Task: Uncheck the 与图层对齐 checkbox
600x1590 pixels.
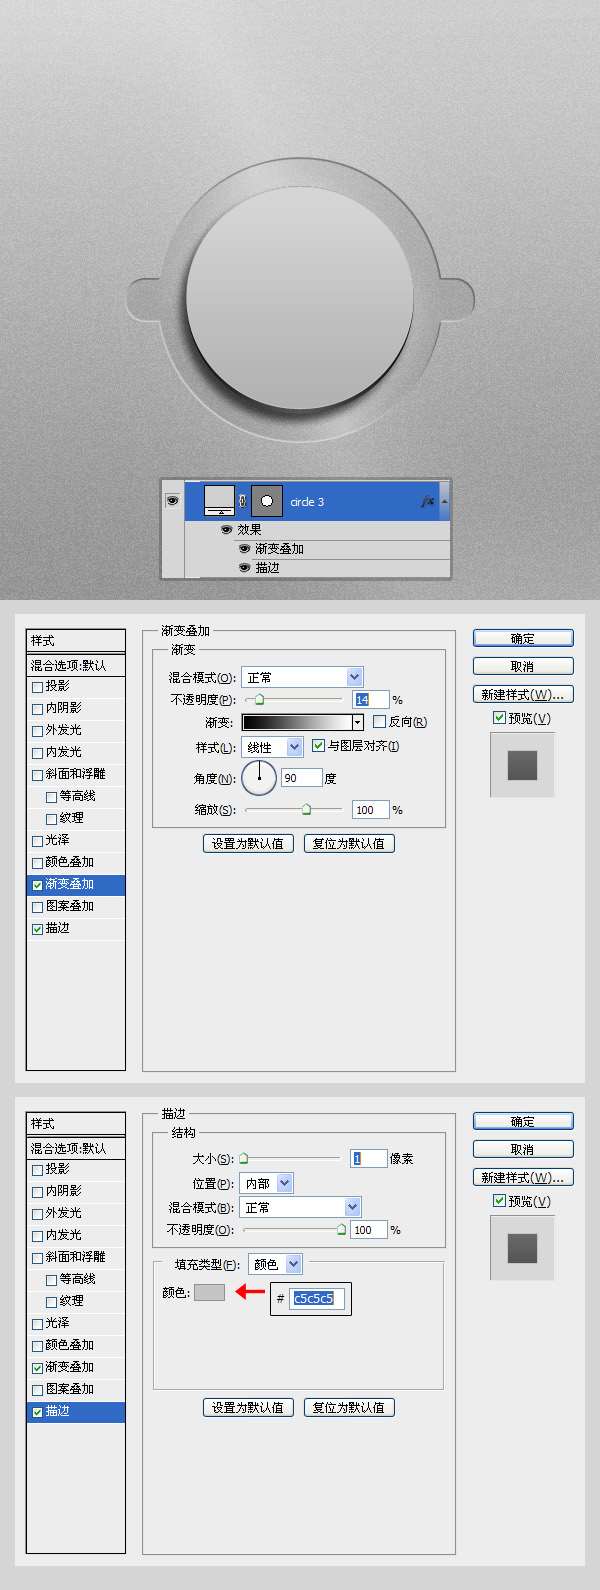Action: click(318, 746)
